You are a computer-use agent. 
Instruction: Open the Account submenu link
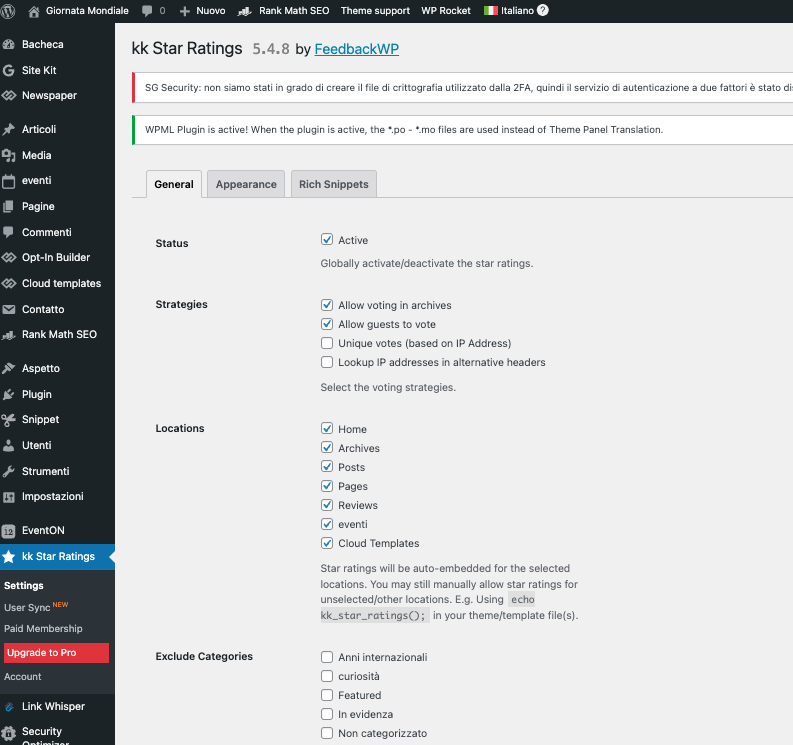[23, 677]
